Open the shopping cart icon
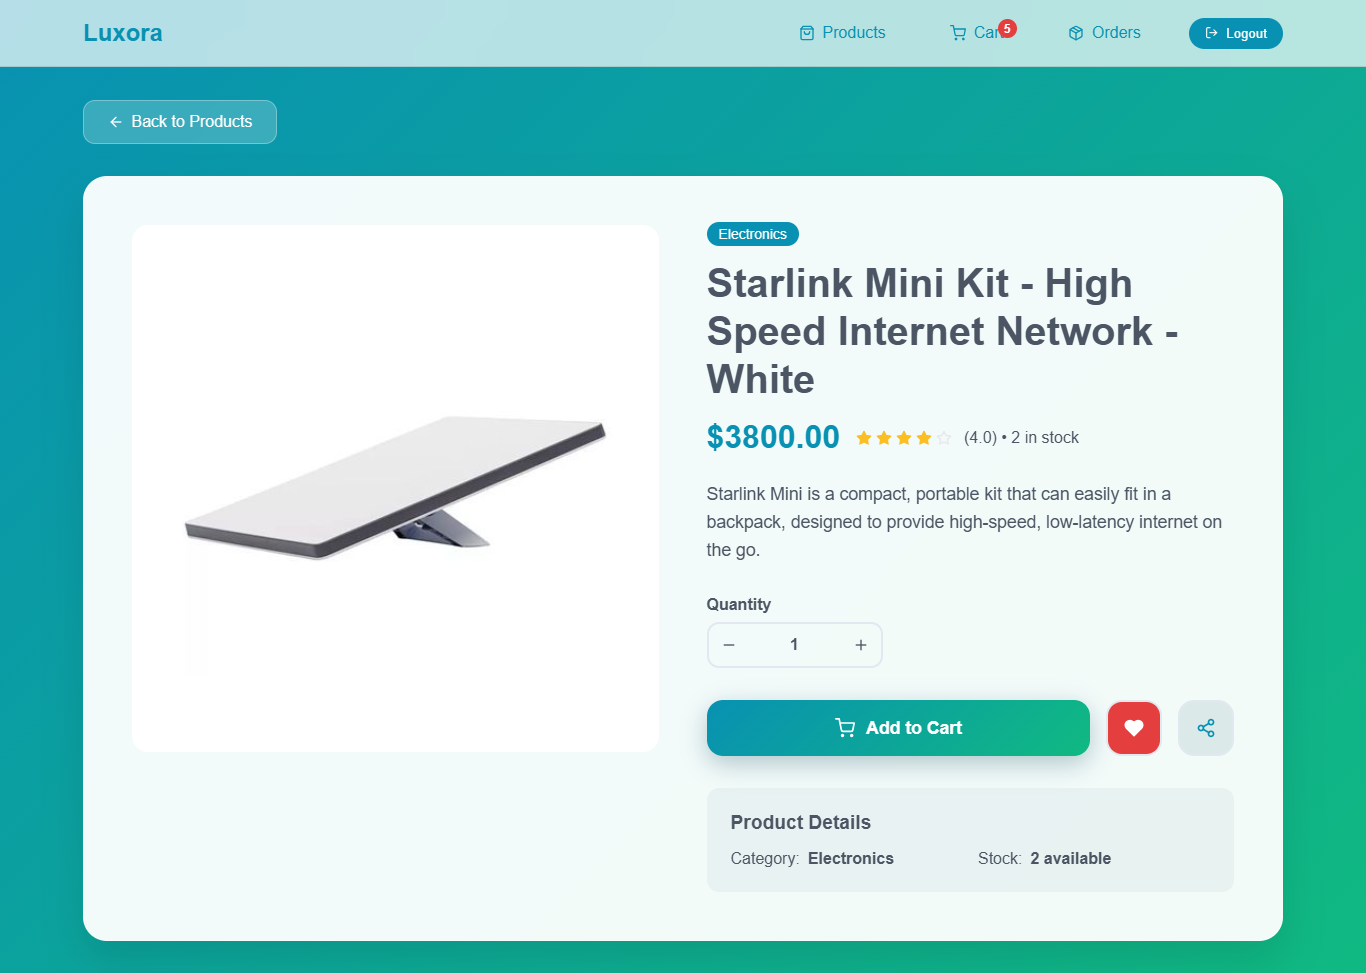Screen dimensions: 1366x973 click(x=958, y=33)
